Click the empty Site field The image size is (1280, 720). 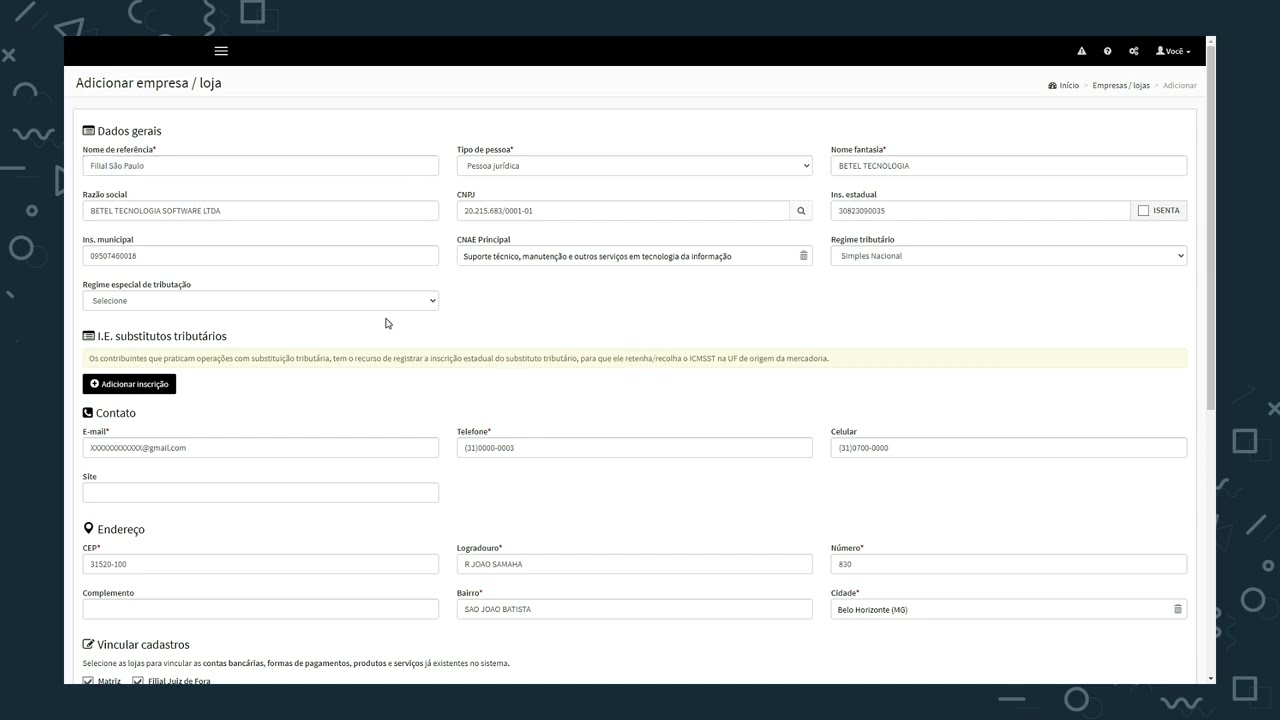coord(261,493)
